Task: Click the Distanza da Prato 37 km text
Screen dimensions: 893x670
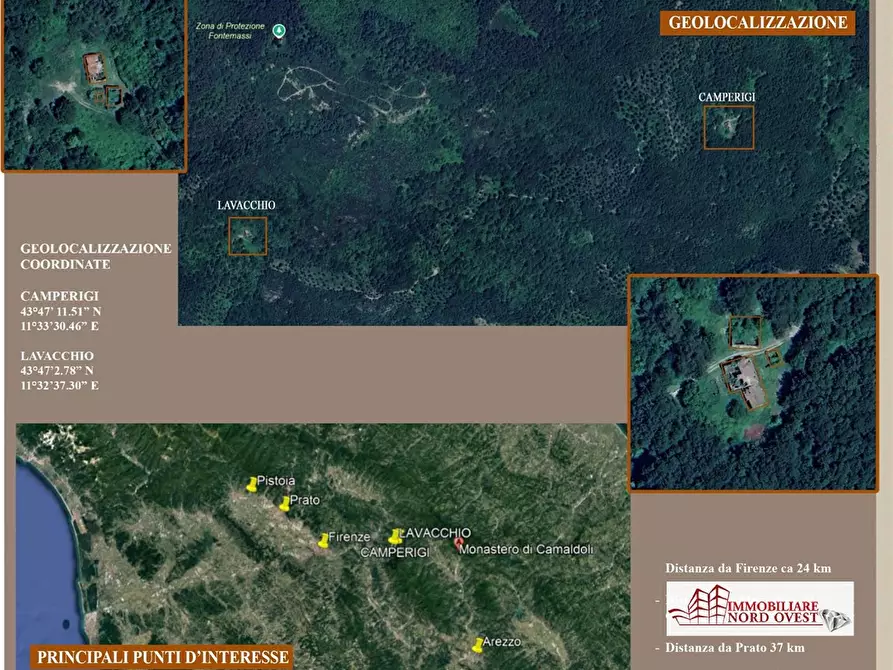Action: click(735, 648)
